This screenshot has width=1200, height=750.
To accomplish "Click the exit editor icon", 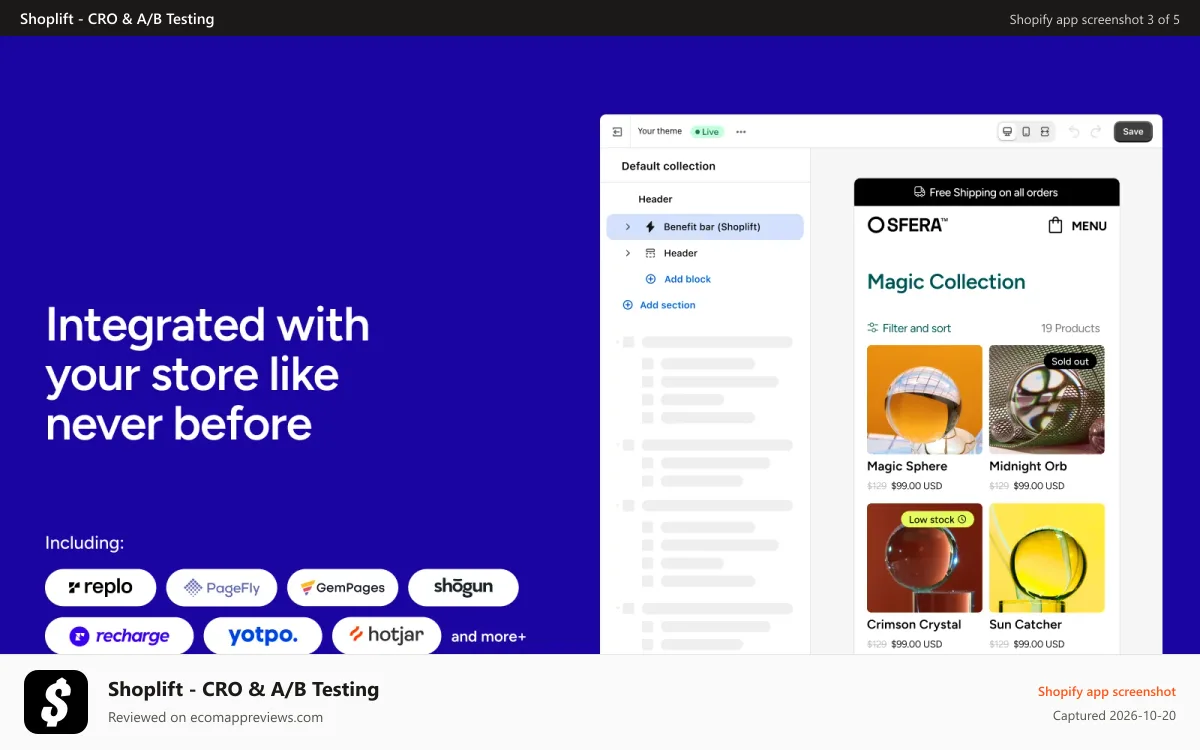I will pyautogui.click(x=617, y=132).
